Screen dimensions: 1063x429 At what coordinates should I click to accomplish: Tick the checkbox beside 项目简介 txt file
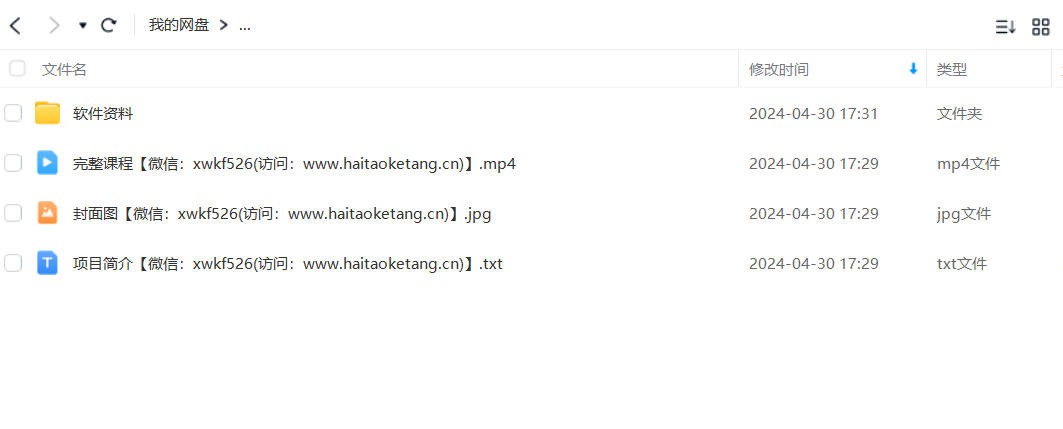(x=13, y=263)
